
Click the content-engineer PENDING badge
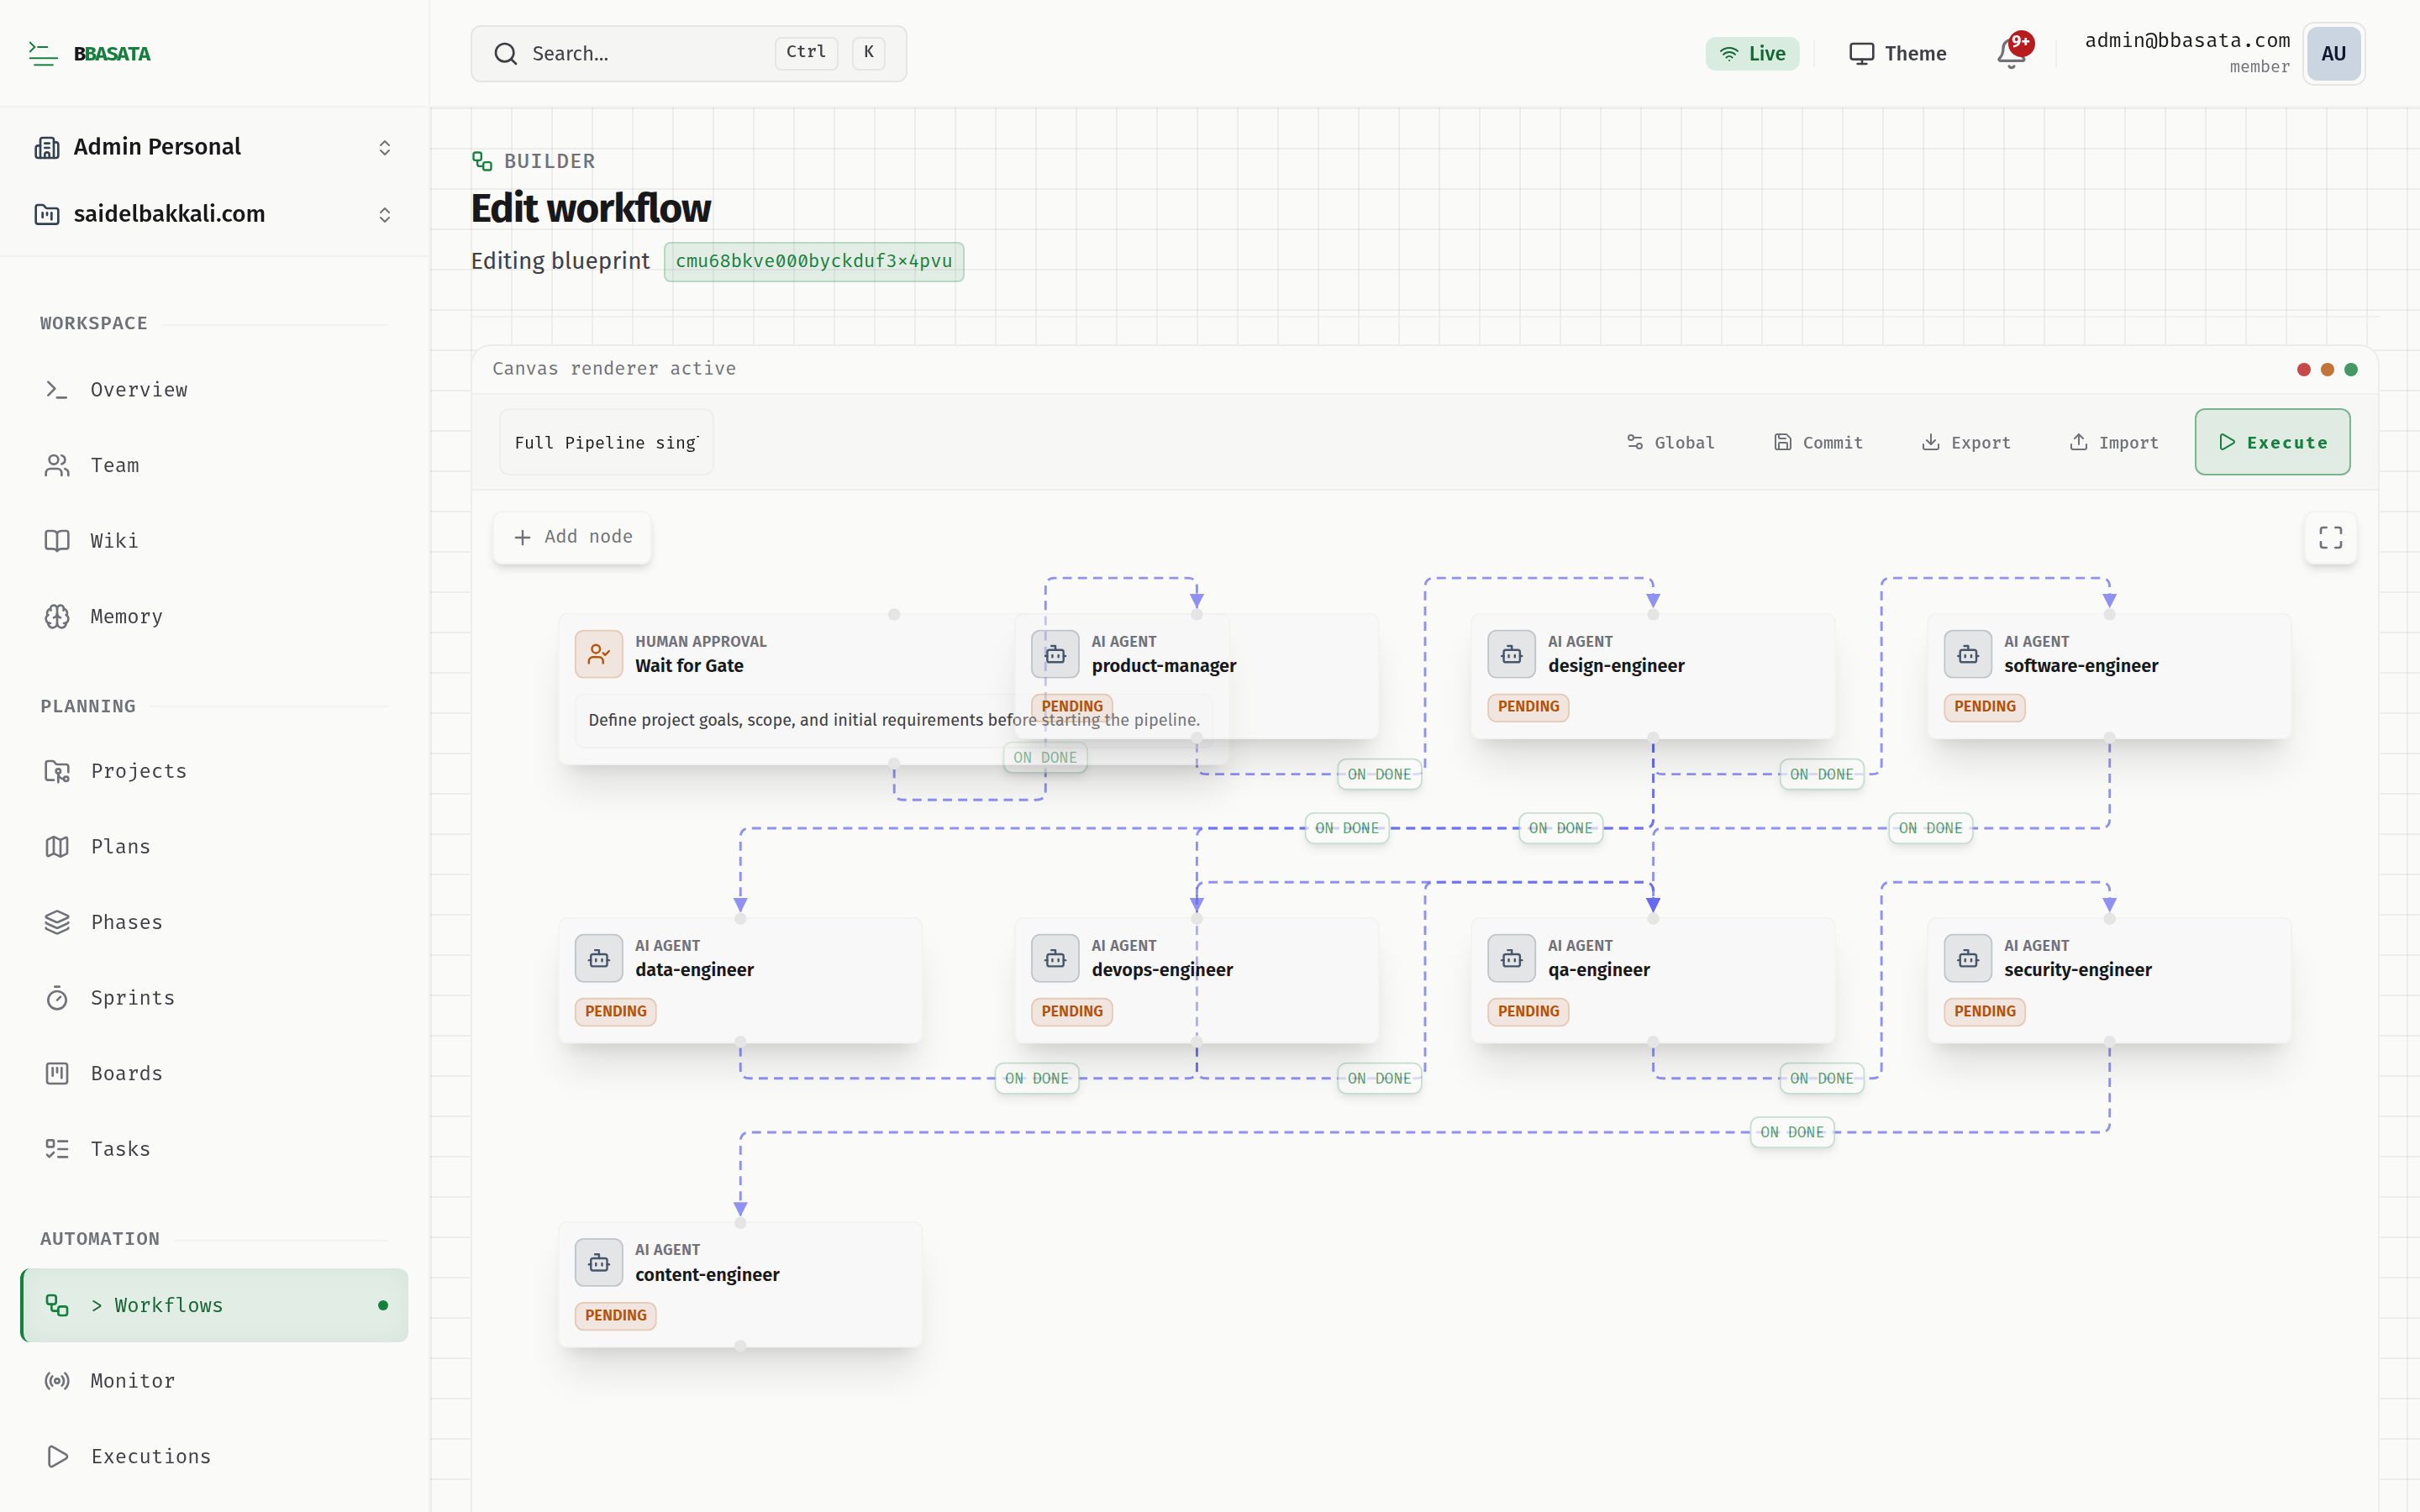click(x=615, y=1316)
